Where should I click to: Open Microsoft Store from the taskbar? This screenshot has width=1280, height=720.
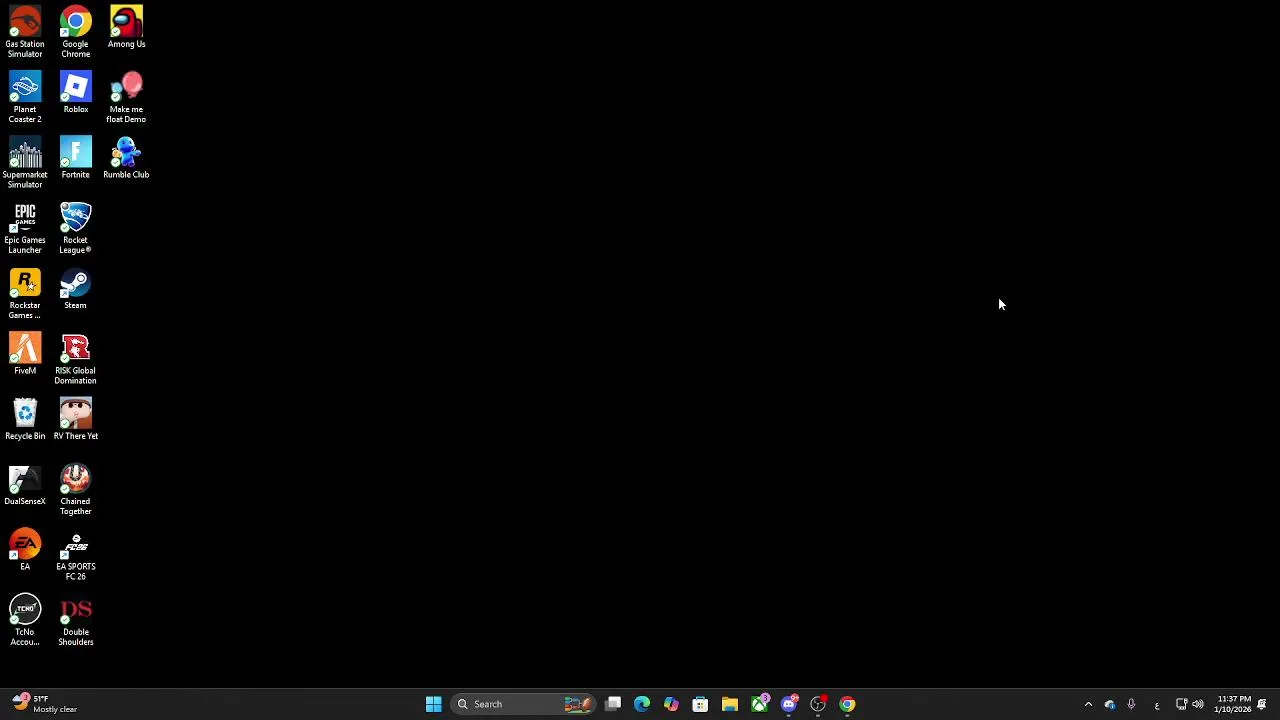(x=700, y=704)
